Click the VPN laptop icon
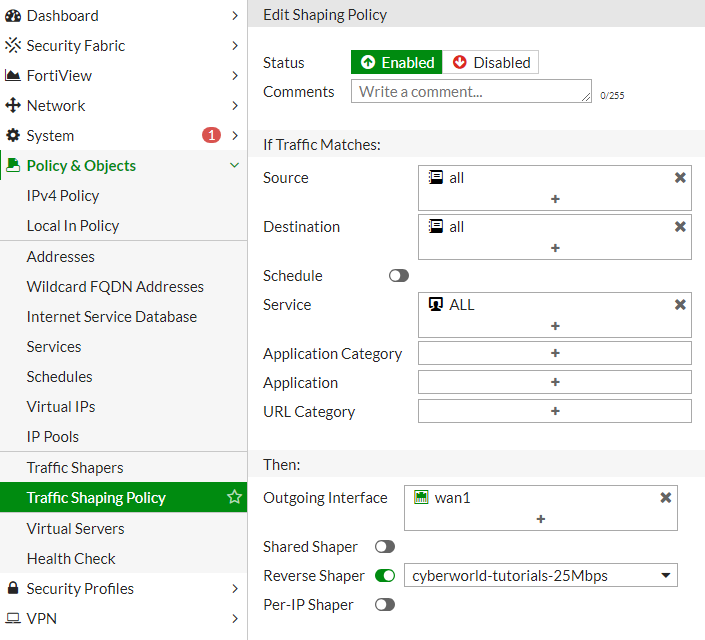This screenshot has width=705, height=640. click(13, 618)
